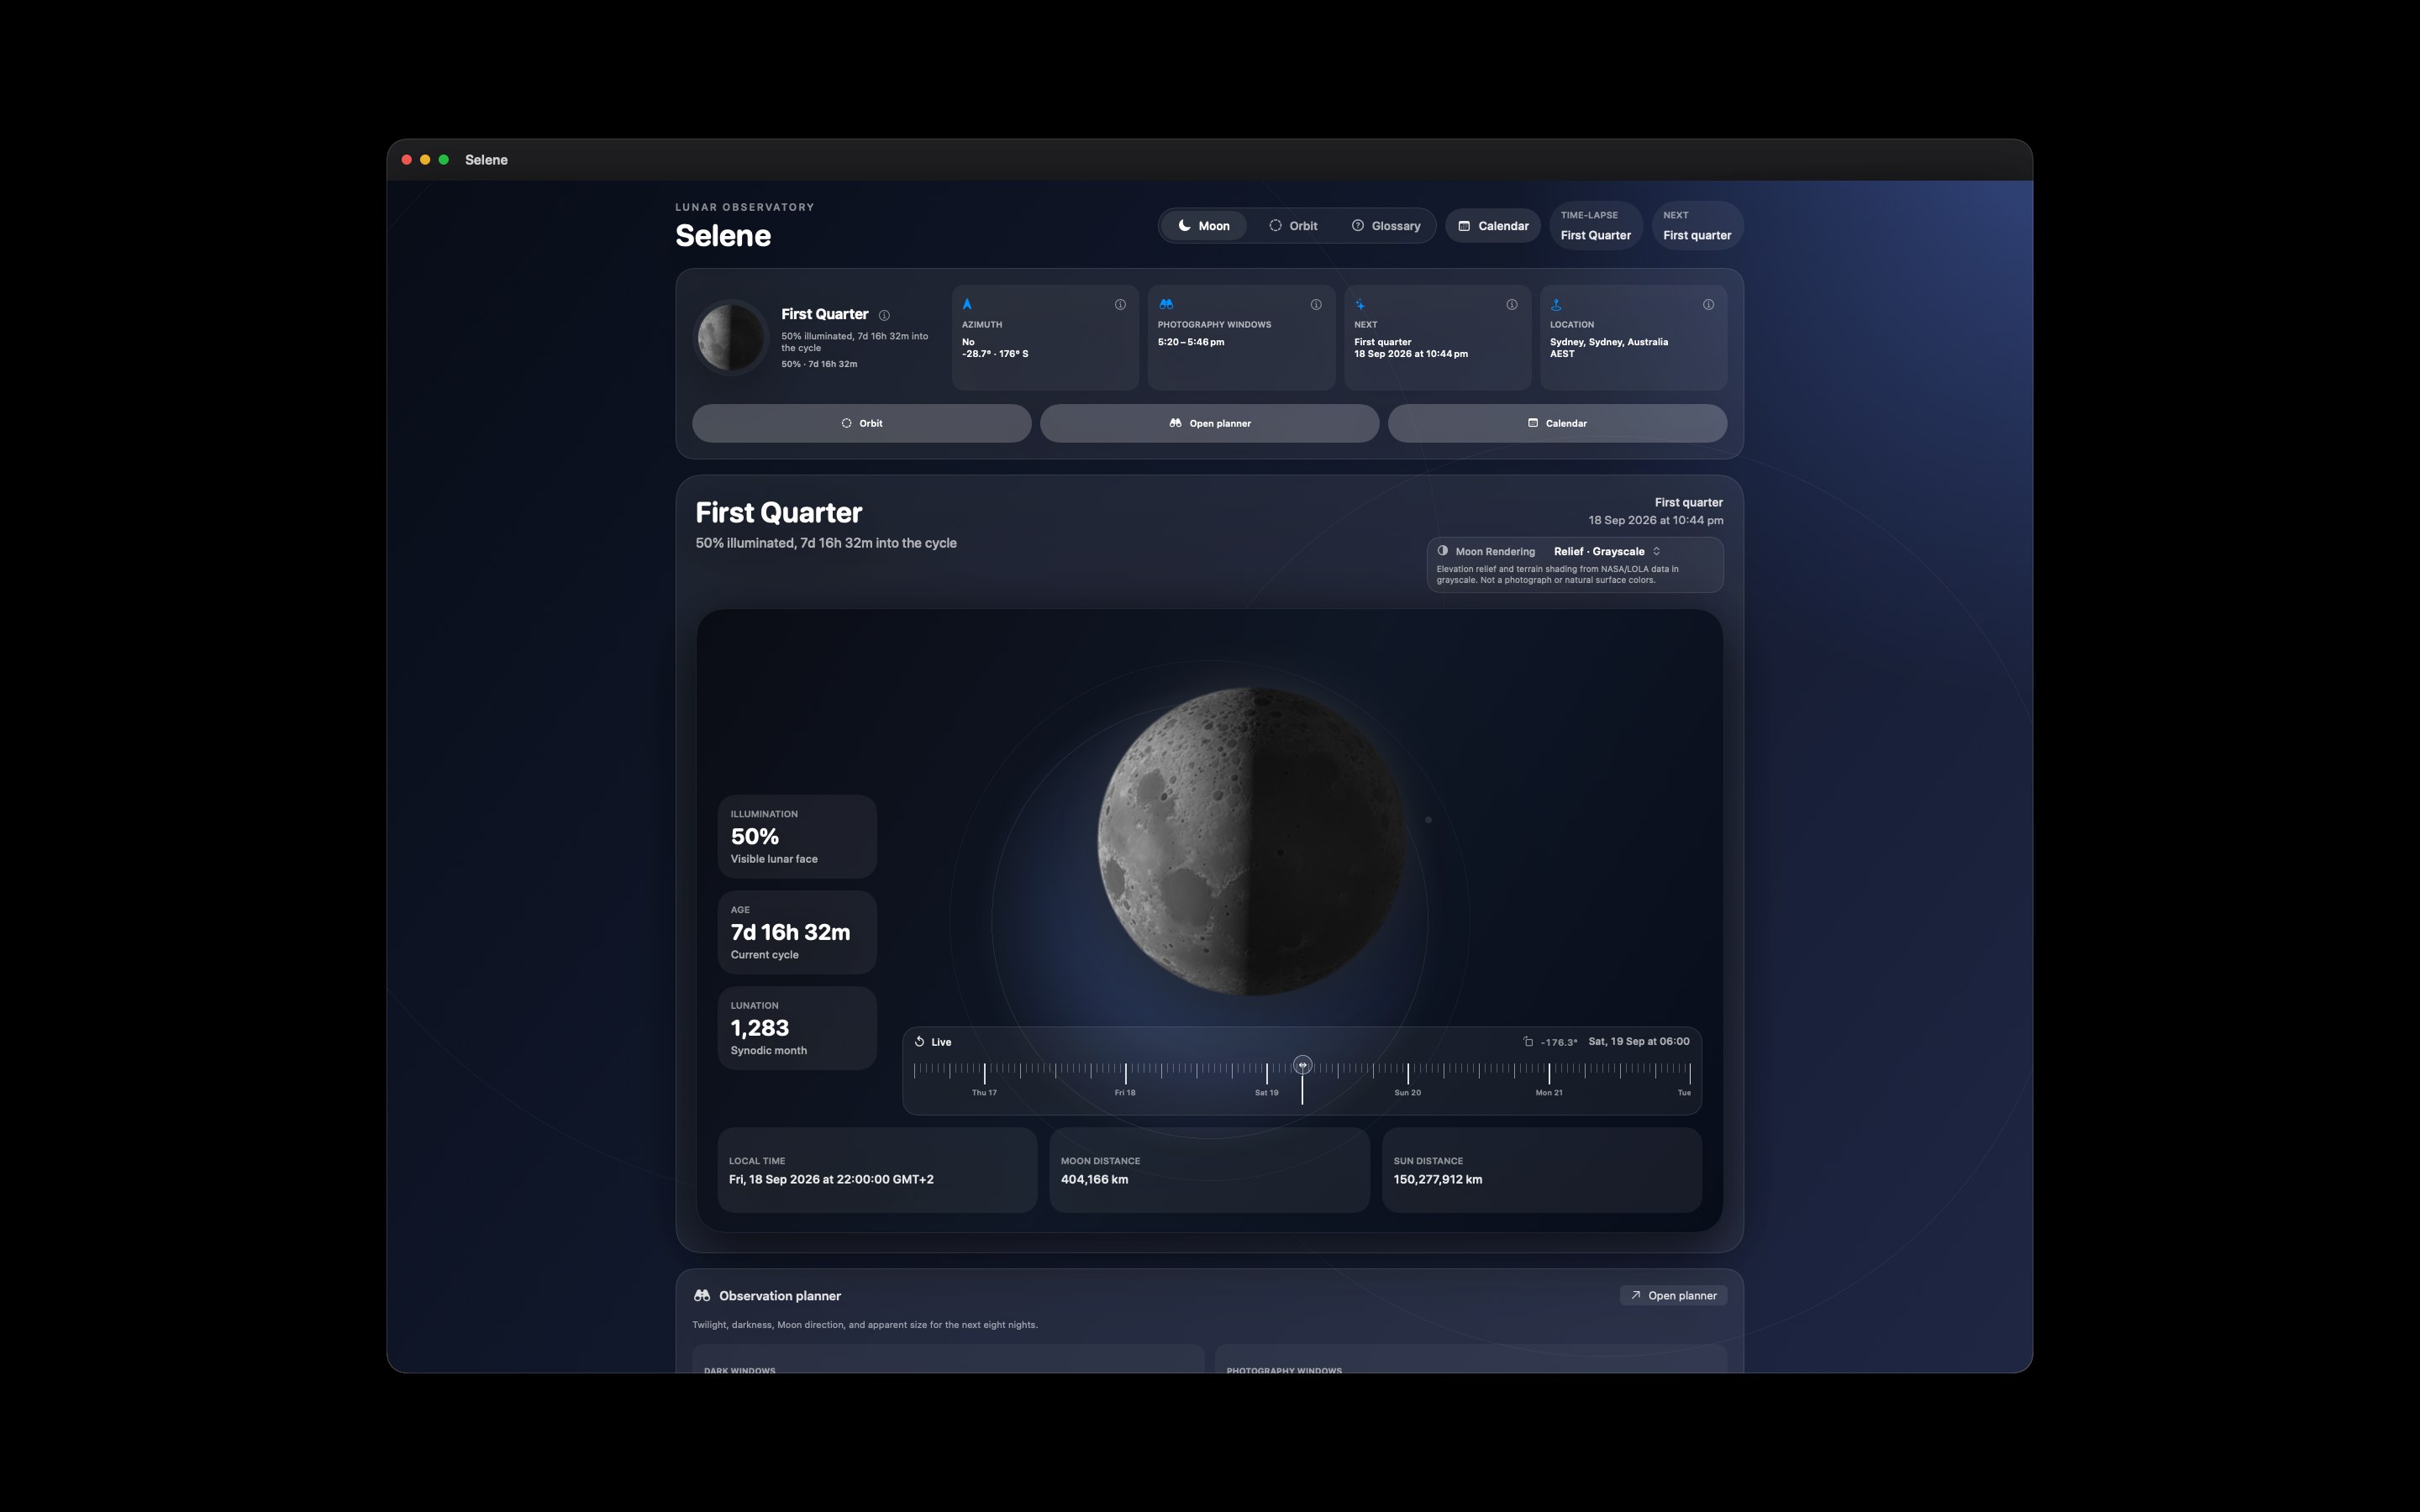Click Sydney, Sydney, Australia location text

coord(1609,342)
